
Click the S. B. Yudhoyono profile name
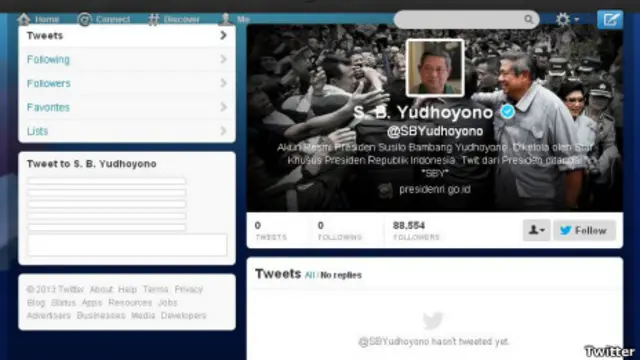pyautogui.click(x=423, y=112)
